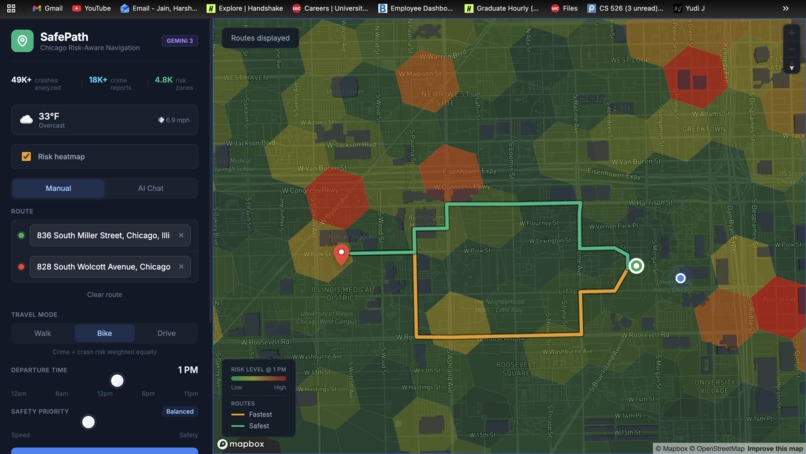Viewport: 806px width, 454px height.
Task: Click the Improve this map link
Action: click(775, 448)
